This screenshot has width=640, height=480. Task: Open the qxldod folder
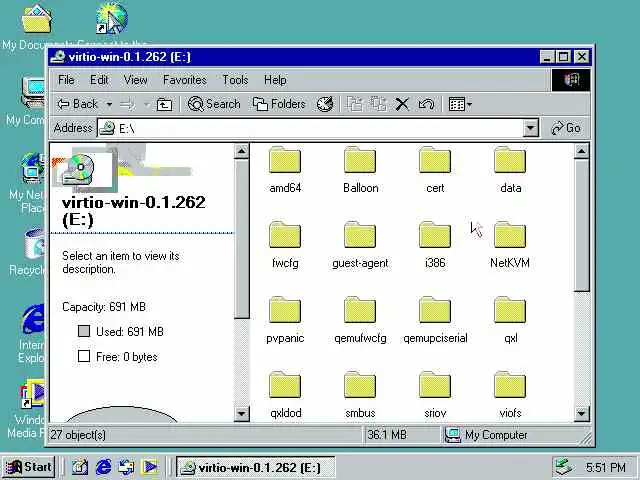[x=285, y=394]
